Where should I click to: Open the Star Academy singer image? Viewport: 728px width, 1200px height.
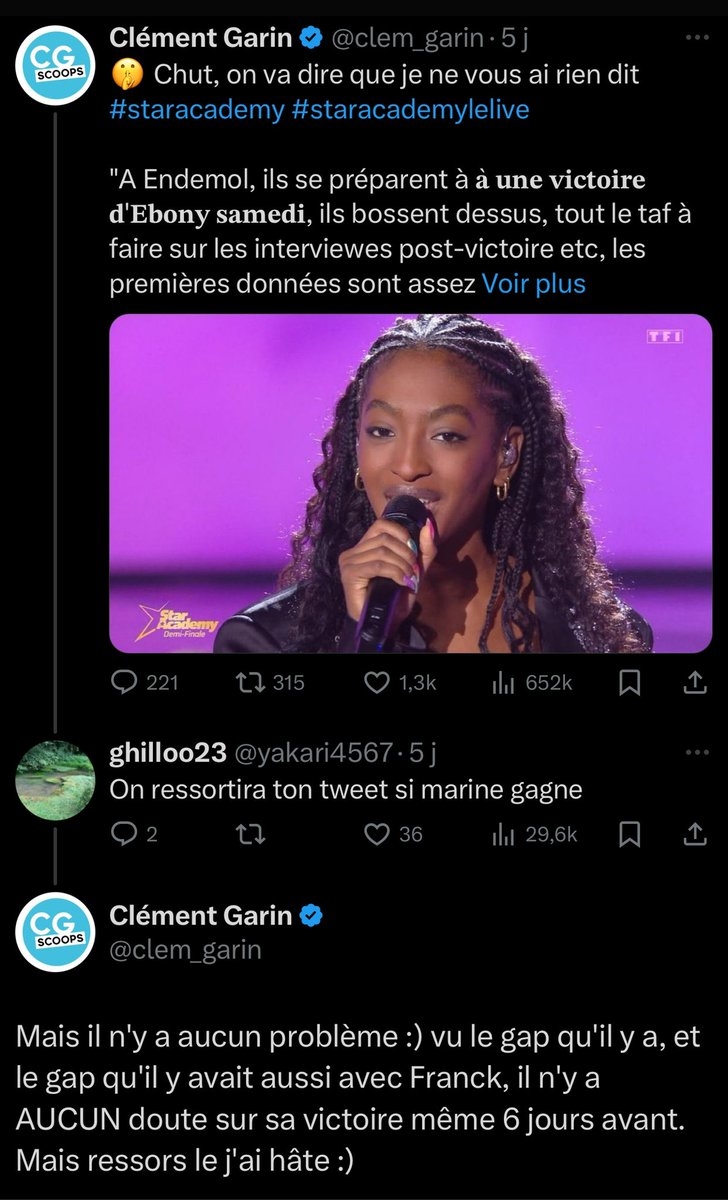click(410, 484)
